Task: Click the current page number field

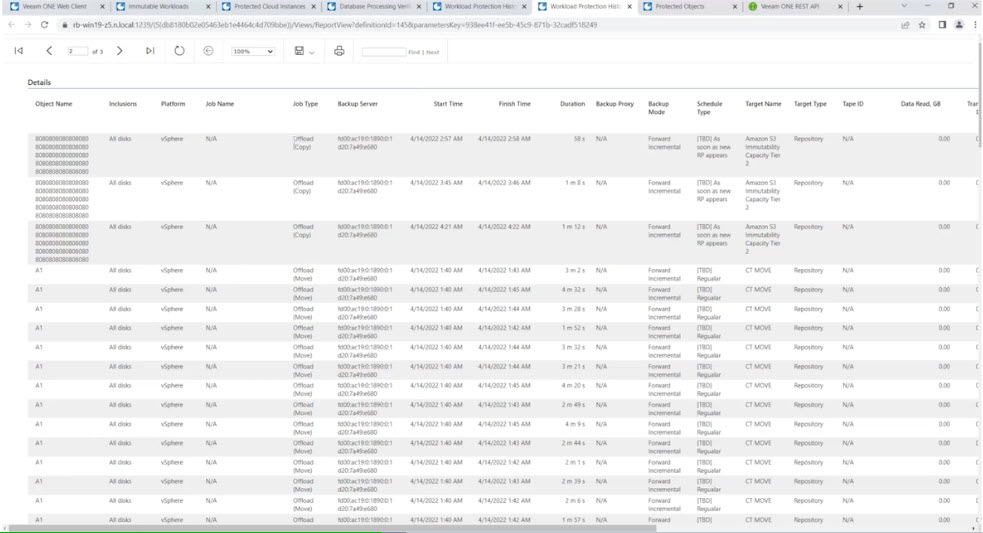Action: click(x=77, y=51)
